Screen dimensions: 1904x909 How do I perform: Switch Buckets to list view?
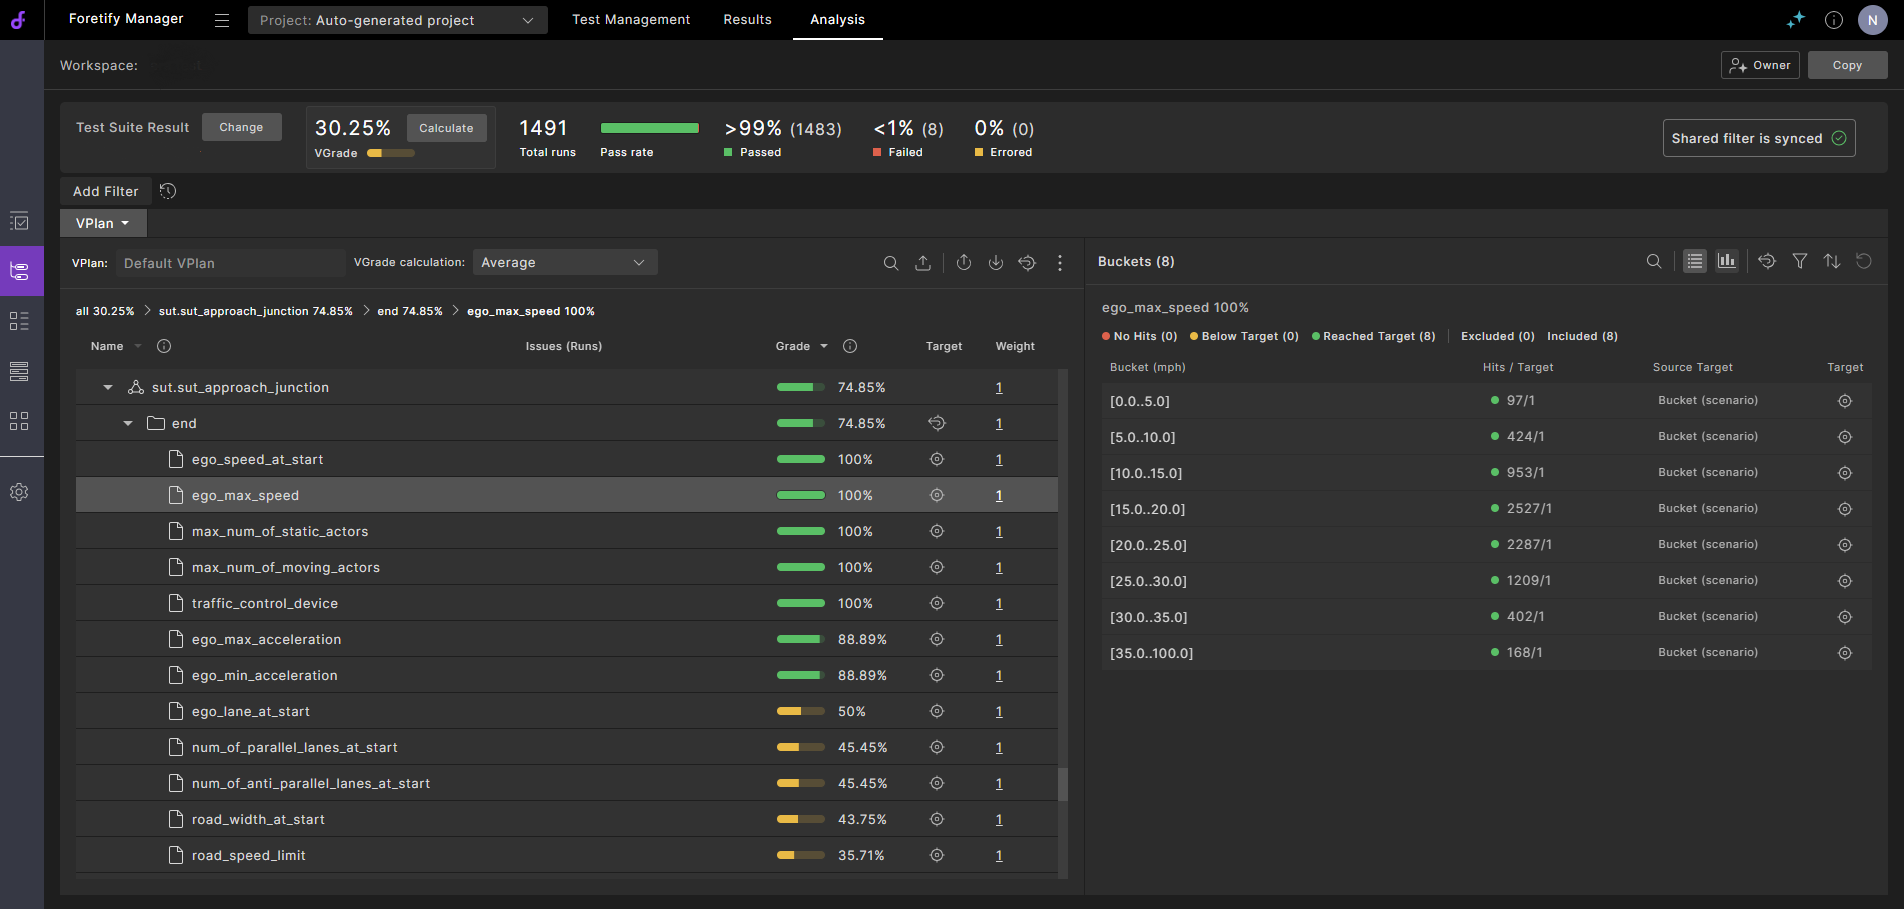coord(1694,261)
